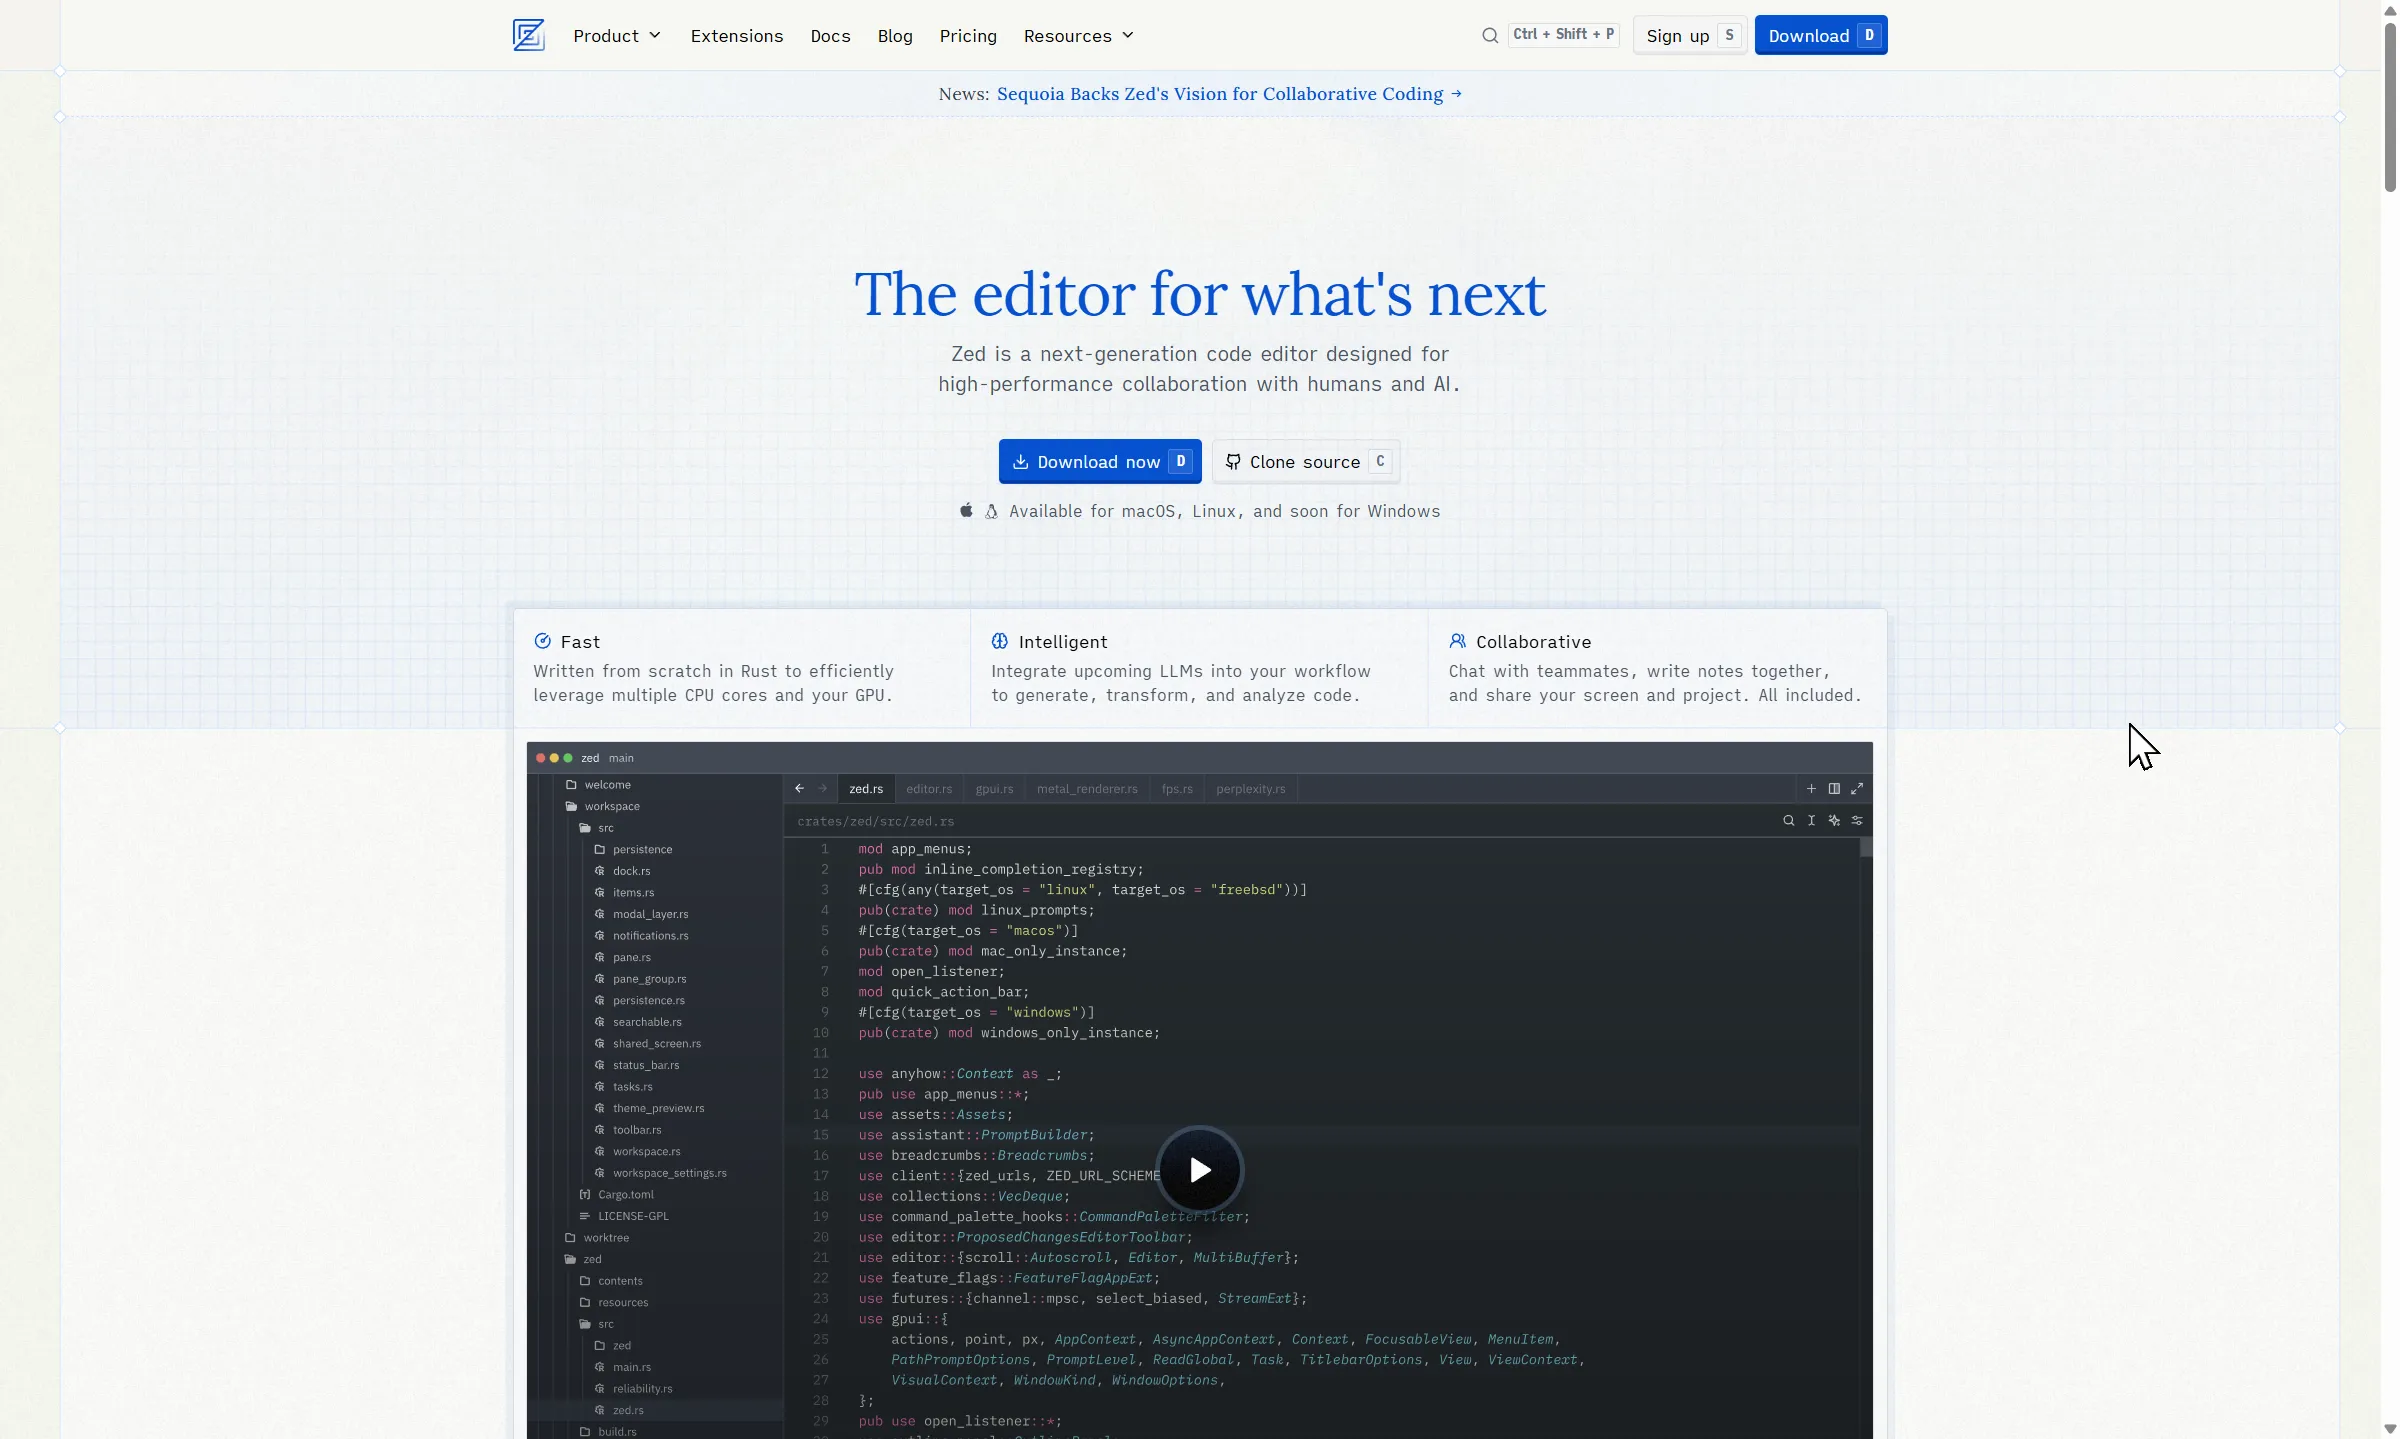Screen dimensions: 2400x1439
Task: Visit the Blog
Action: pyautogui.click(x=895, y=36)
